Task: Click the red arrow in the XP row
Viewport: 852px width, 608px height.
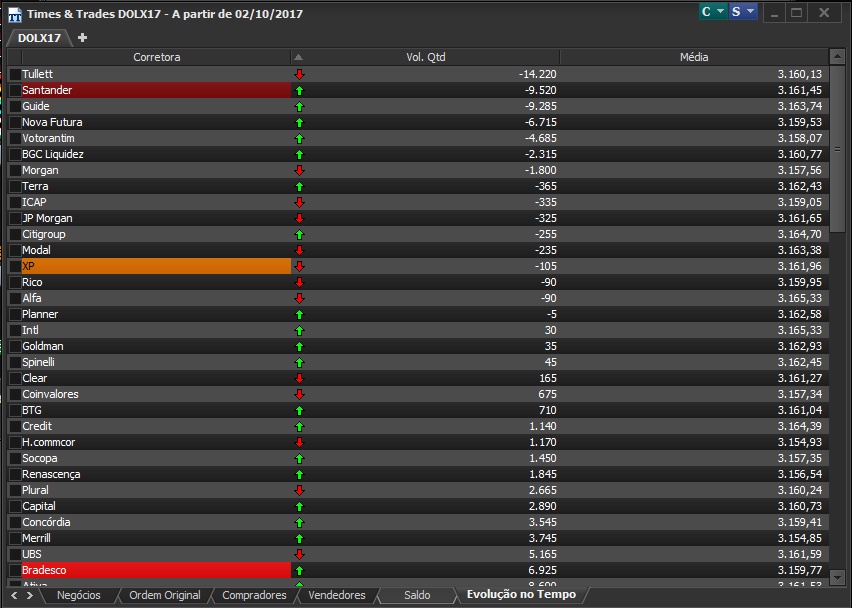Action: tap(299, 266)
